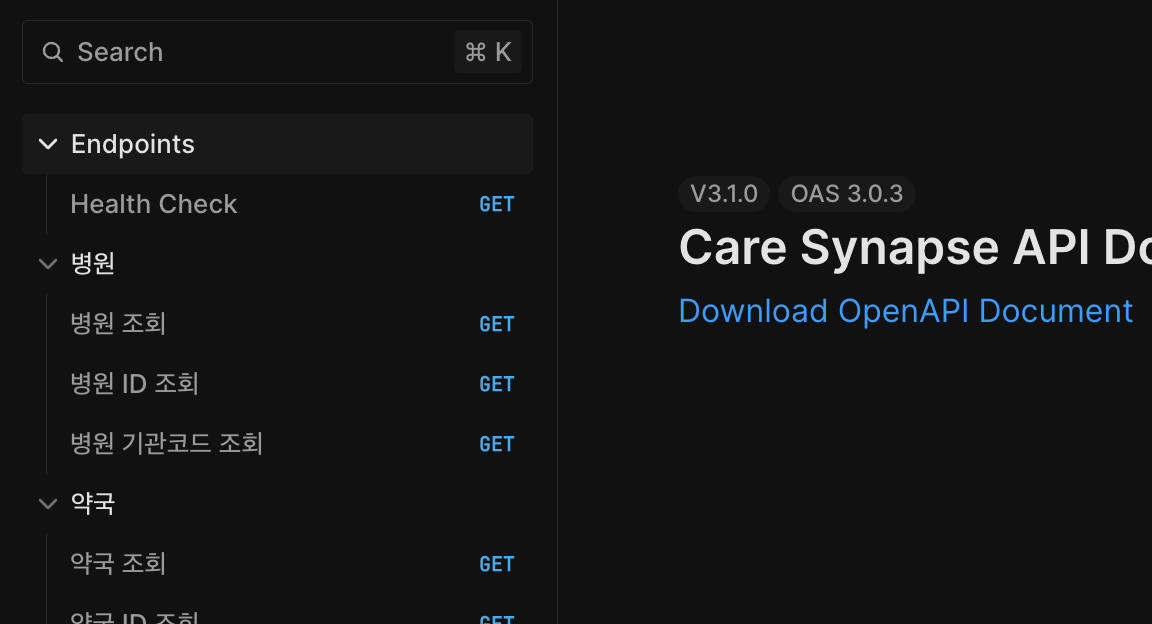The height and width of the screenshot is (624, 1152).
Task: Open the 약국 조회 endpoint
Action: pos(118,564)
